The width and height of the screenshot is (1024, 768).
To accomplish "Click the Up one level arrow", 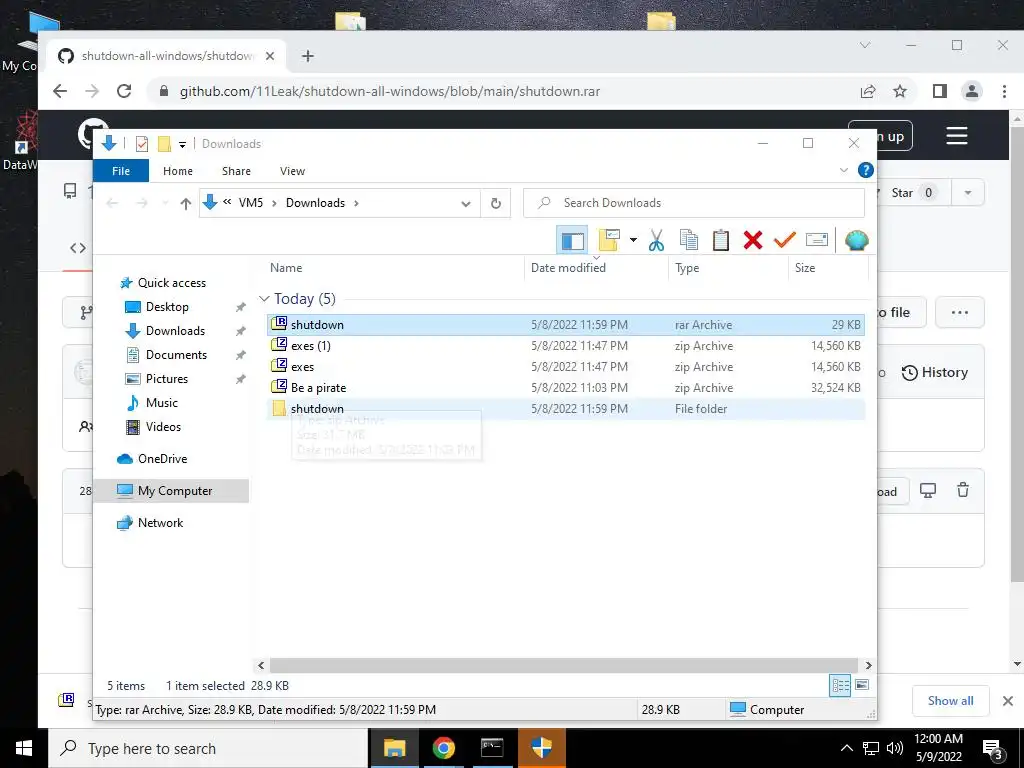I will click(185, 204).
